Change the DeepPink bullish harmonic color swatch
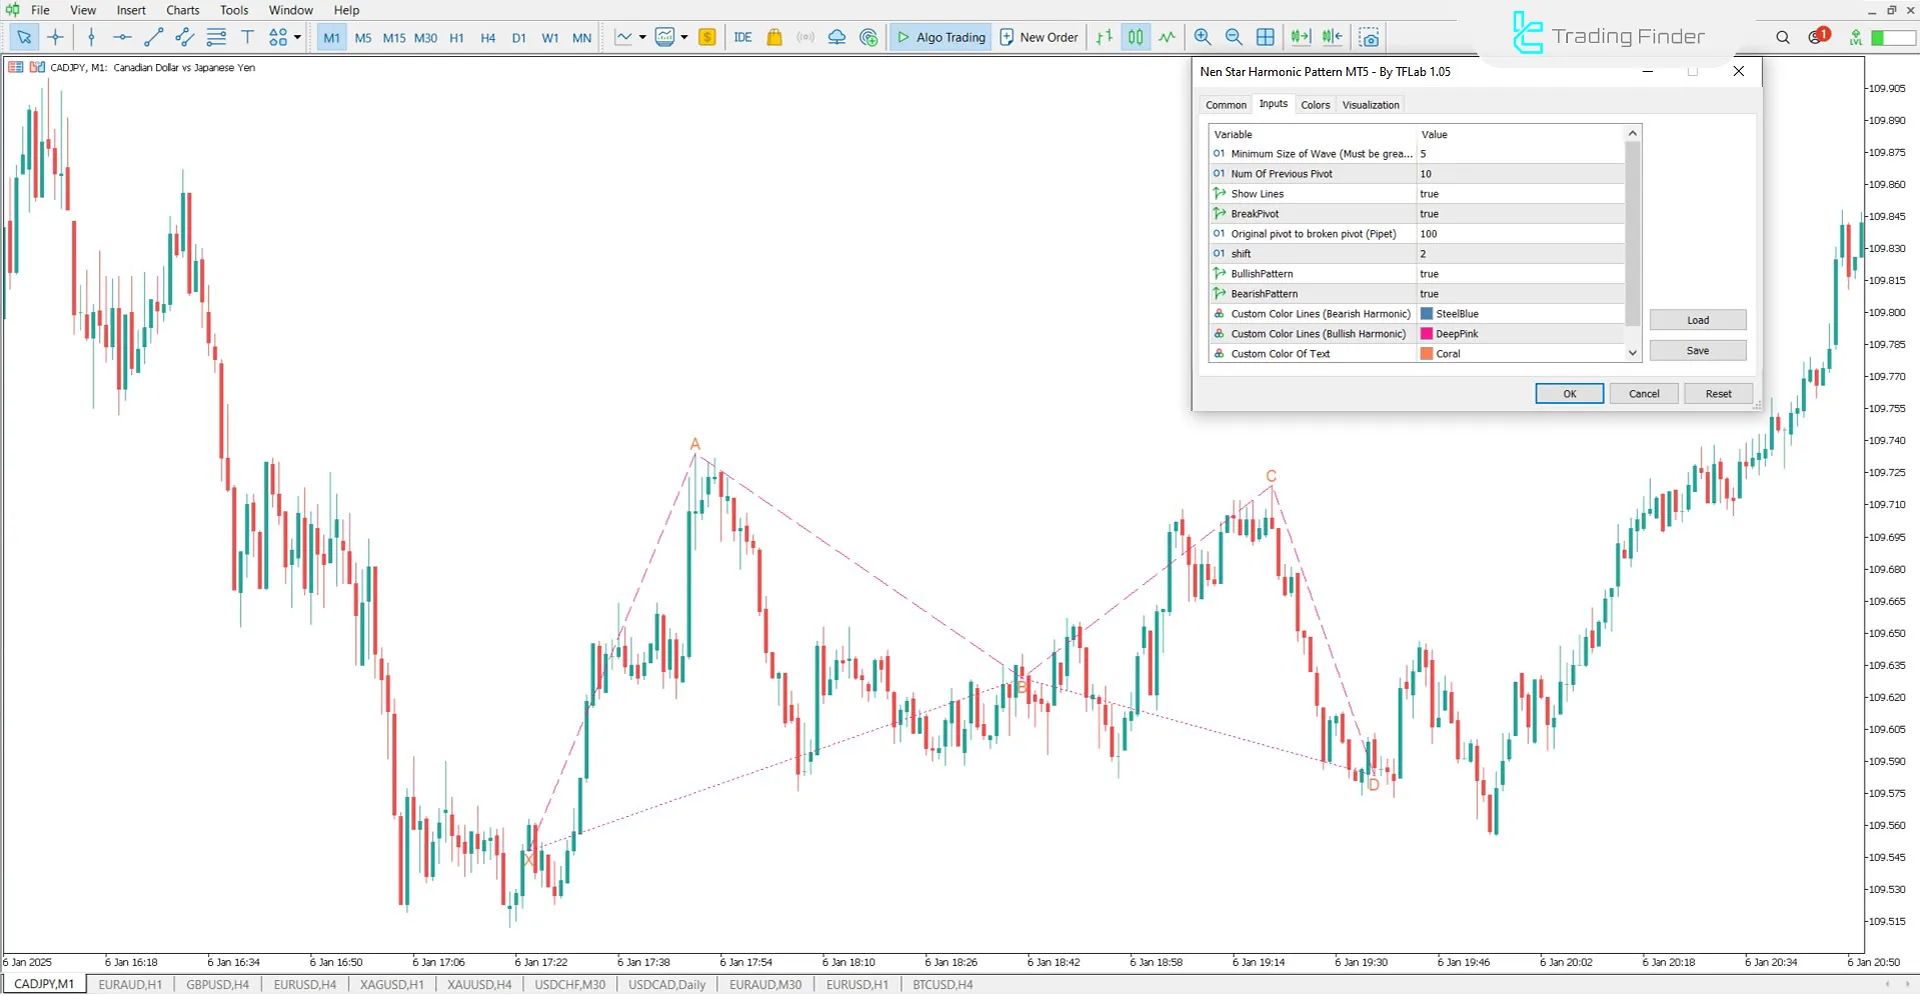1920x996 pixels. pos(1427,333)
